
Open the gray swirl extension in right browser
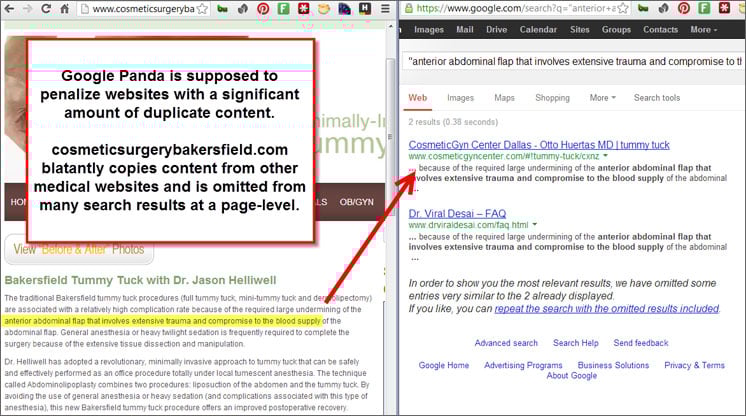[x=663, y=8]
